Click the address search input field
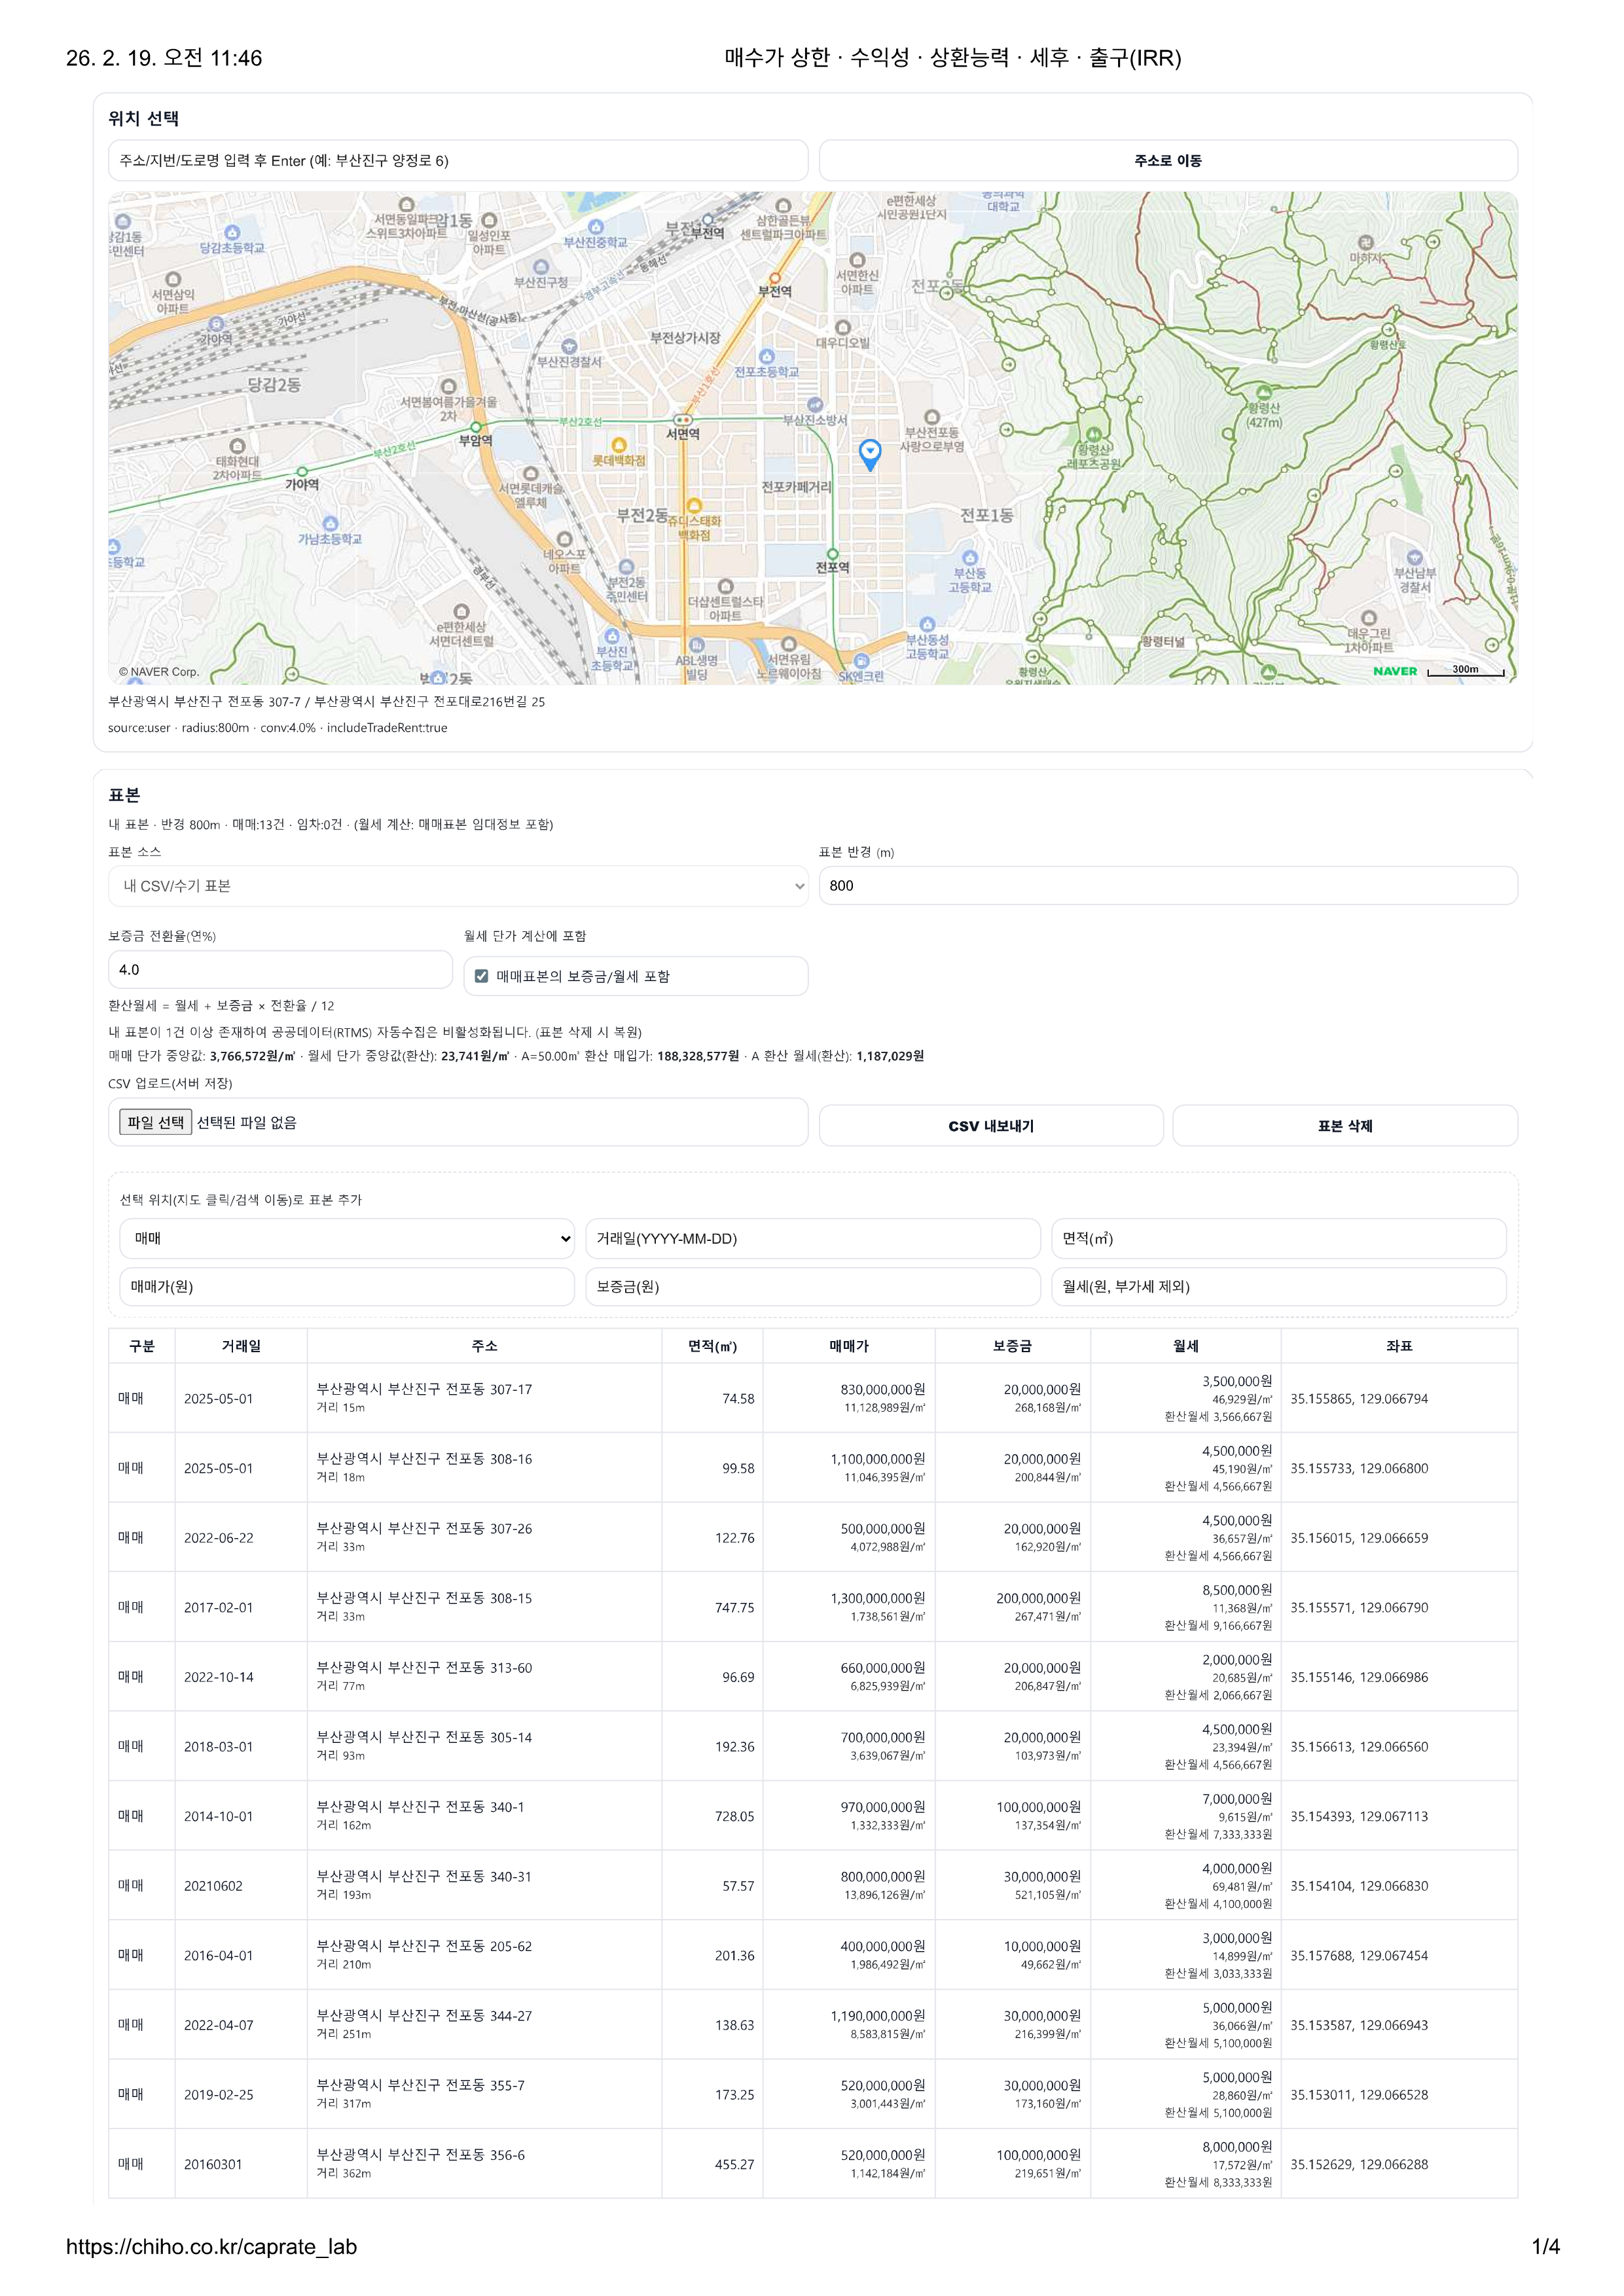 pyautogui.click(x=457, y=160)
